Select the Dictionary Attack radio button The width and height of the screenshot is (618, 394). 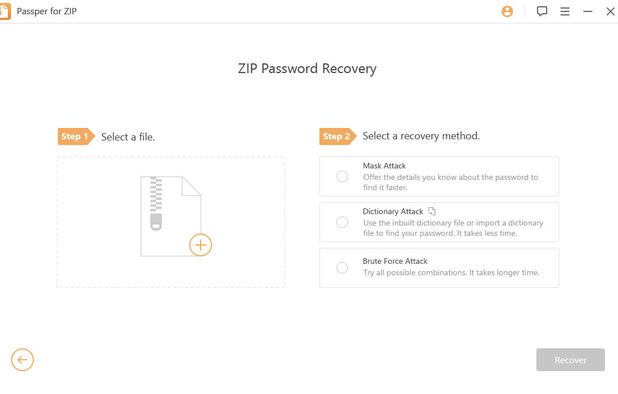pyautogui.click(x=342, y=222)
